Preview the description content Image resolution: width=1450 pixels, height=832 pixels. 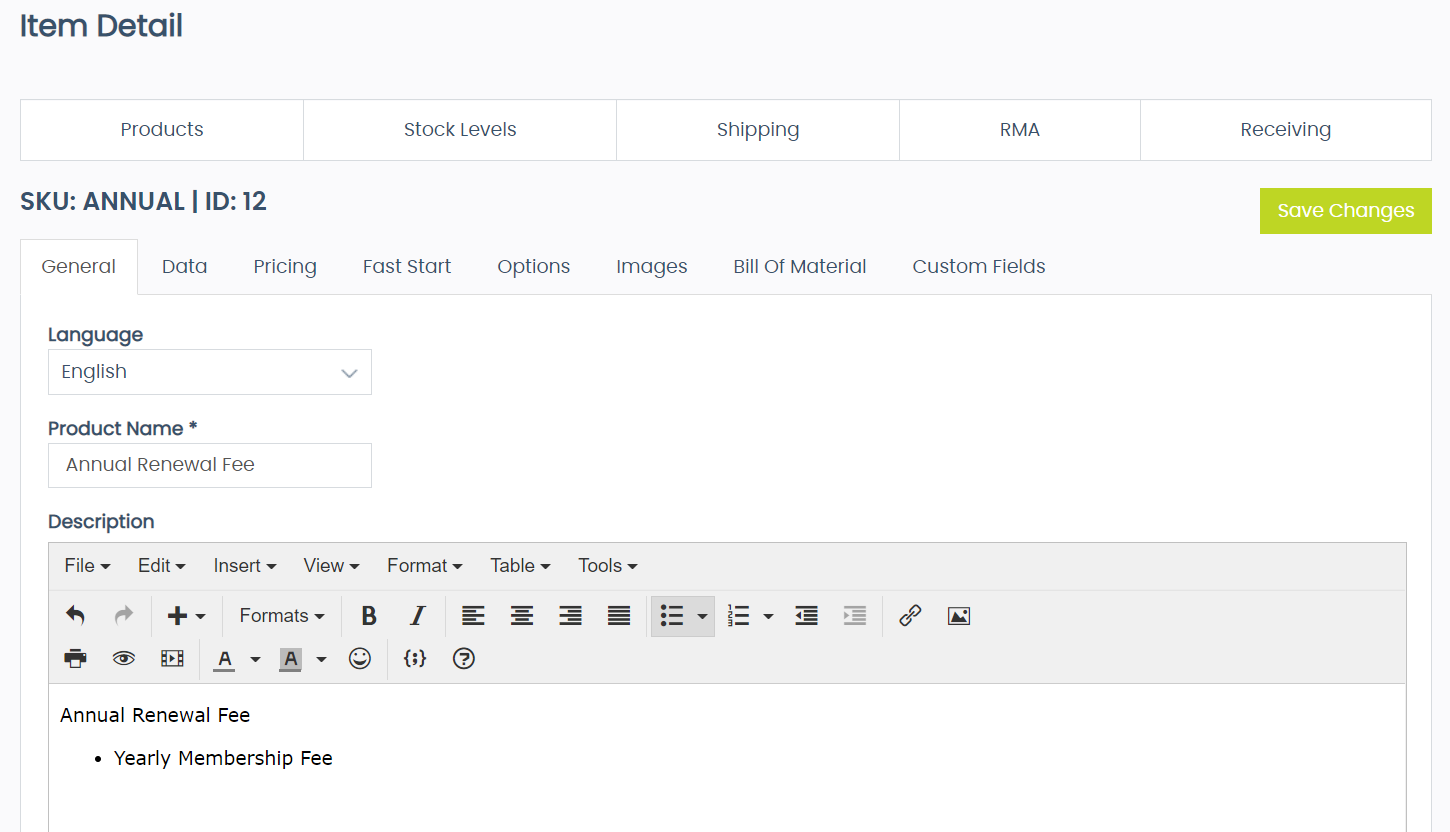click(123, 658)
